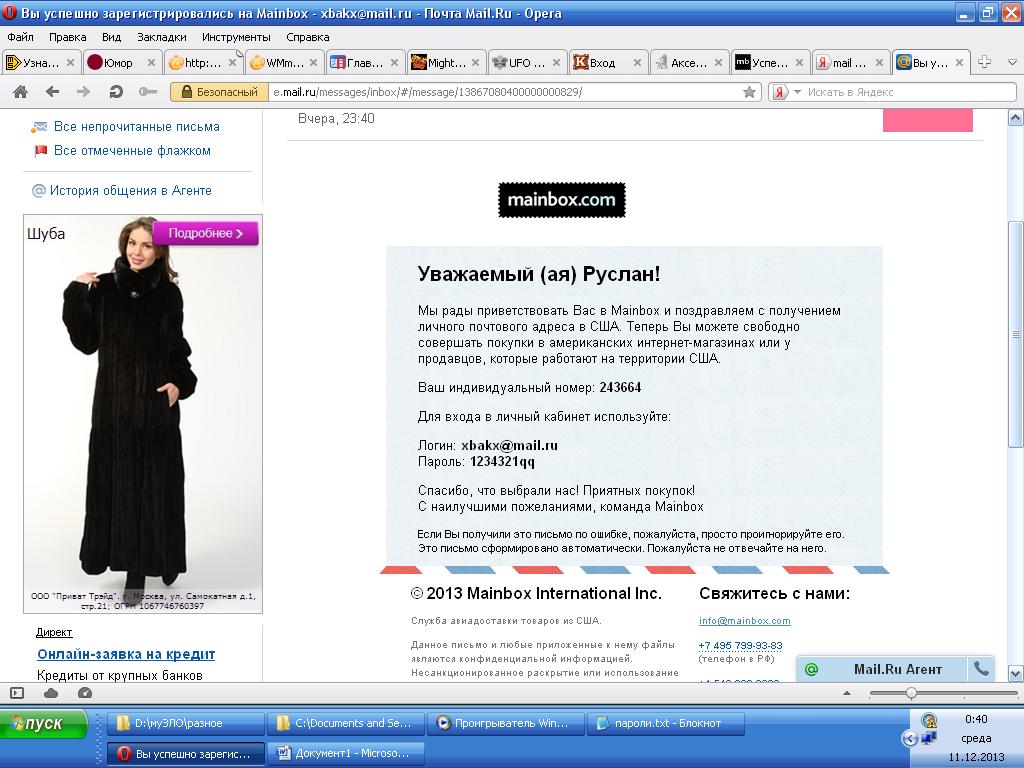
Task: Switch to the UFO tab
Action: (x=526, y=63)
